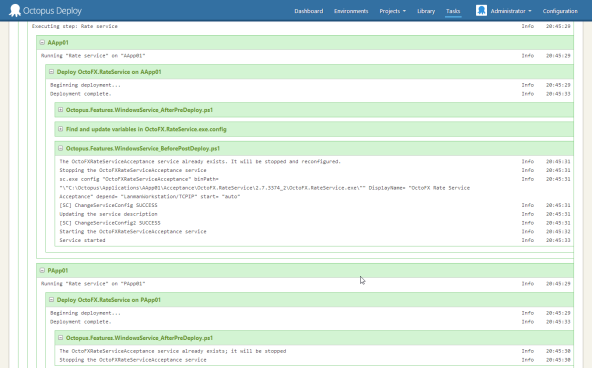Image resolution: width=592 pixels, height=368 pixels.
Task: Click 'Updating the service description' log line
Action: [x=108, y=214]
